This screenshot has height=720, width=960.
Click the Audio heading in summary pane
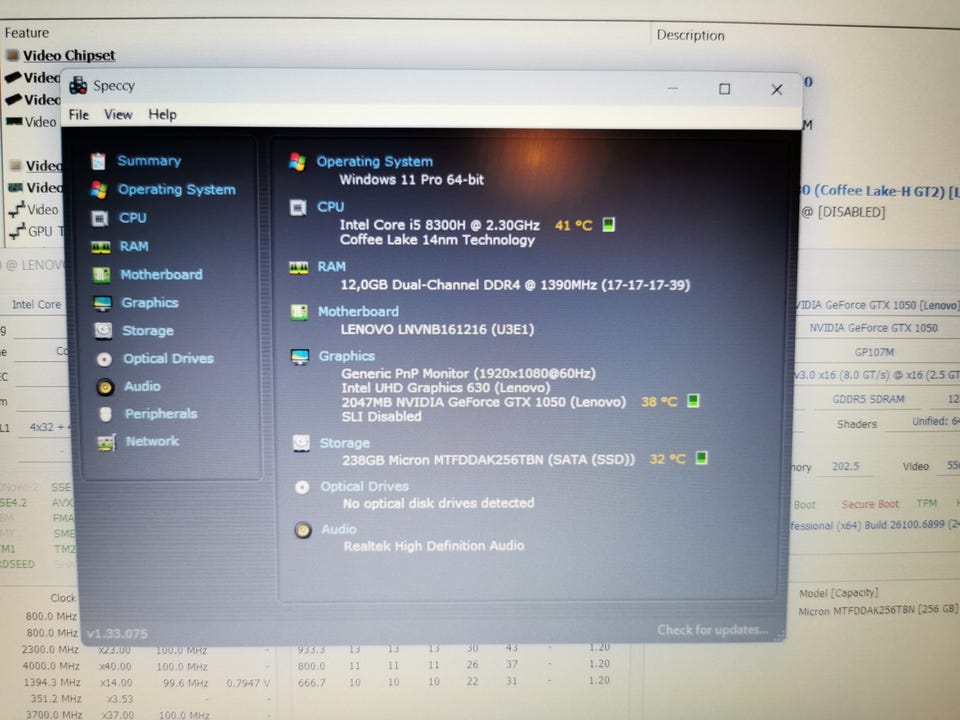[x=339, y=529]
